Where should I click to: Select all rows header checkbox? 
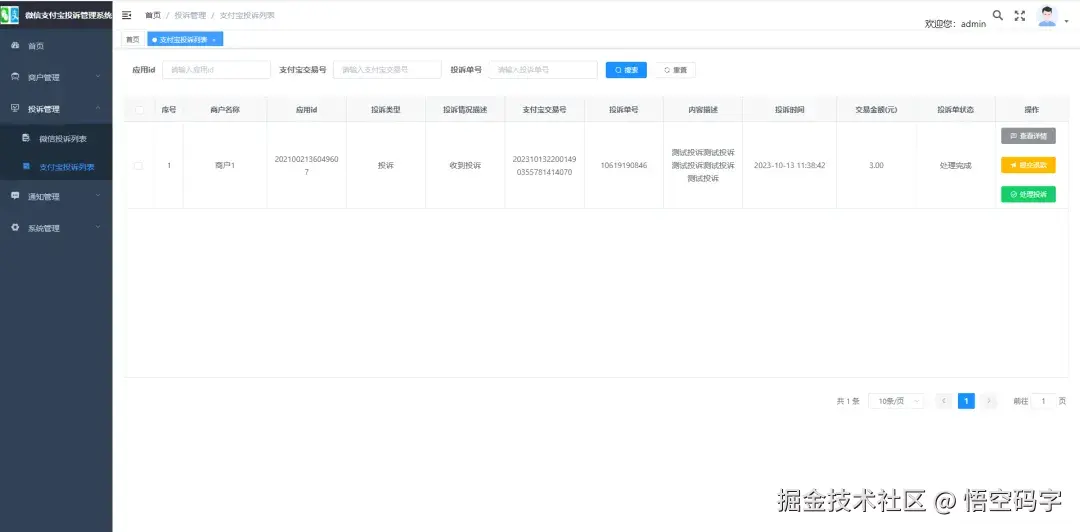pos(140,110)
